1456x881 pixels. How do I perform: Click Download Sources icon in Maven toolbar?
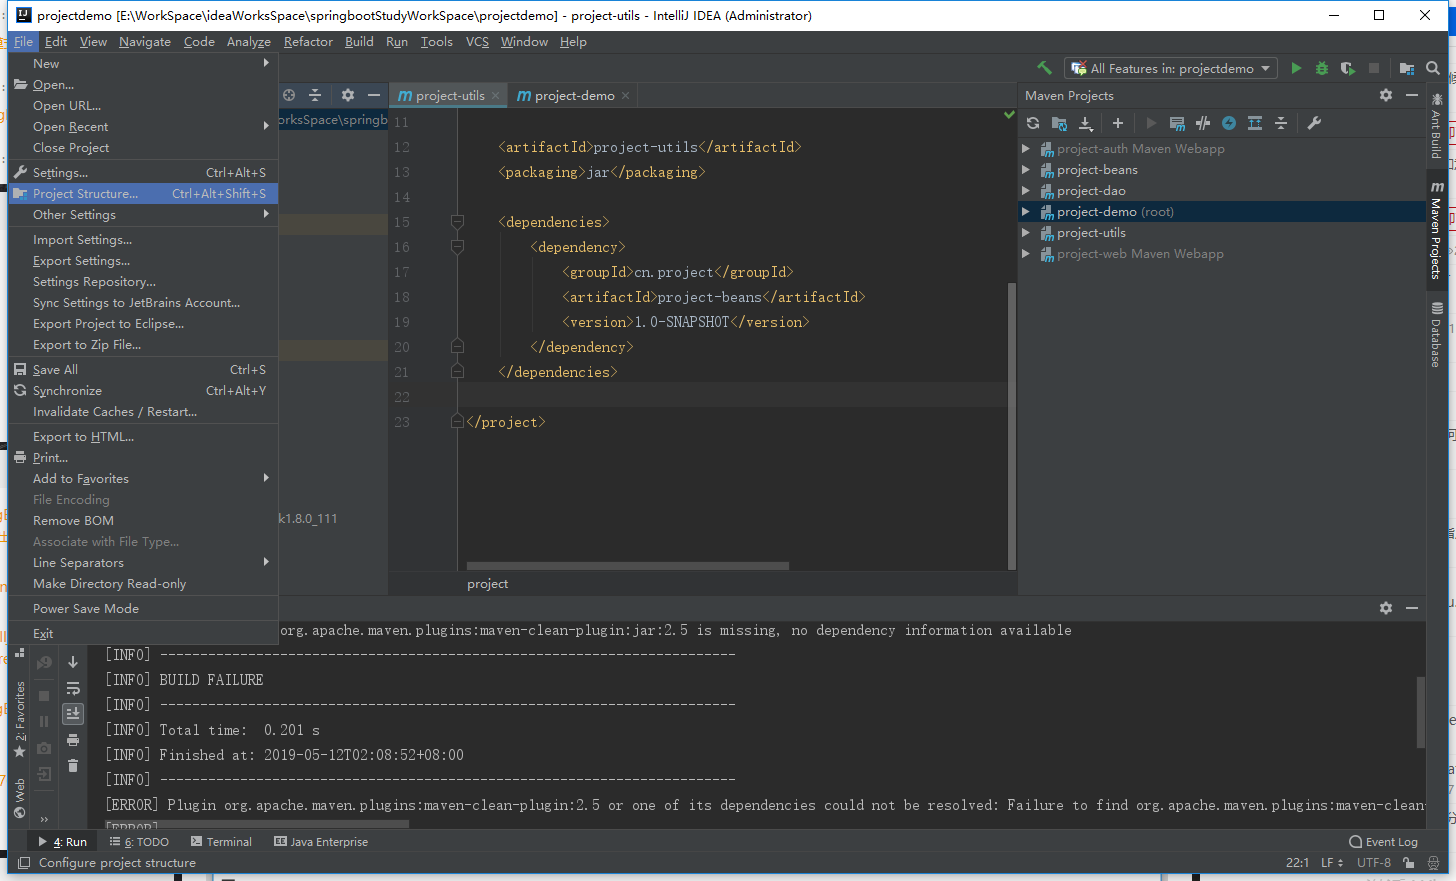[x=1085, y=123]
